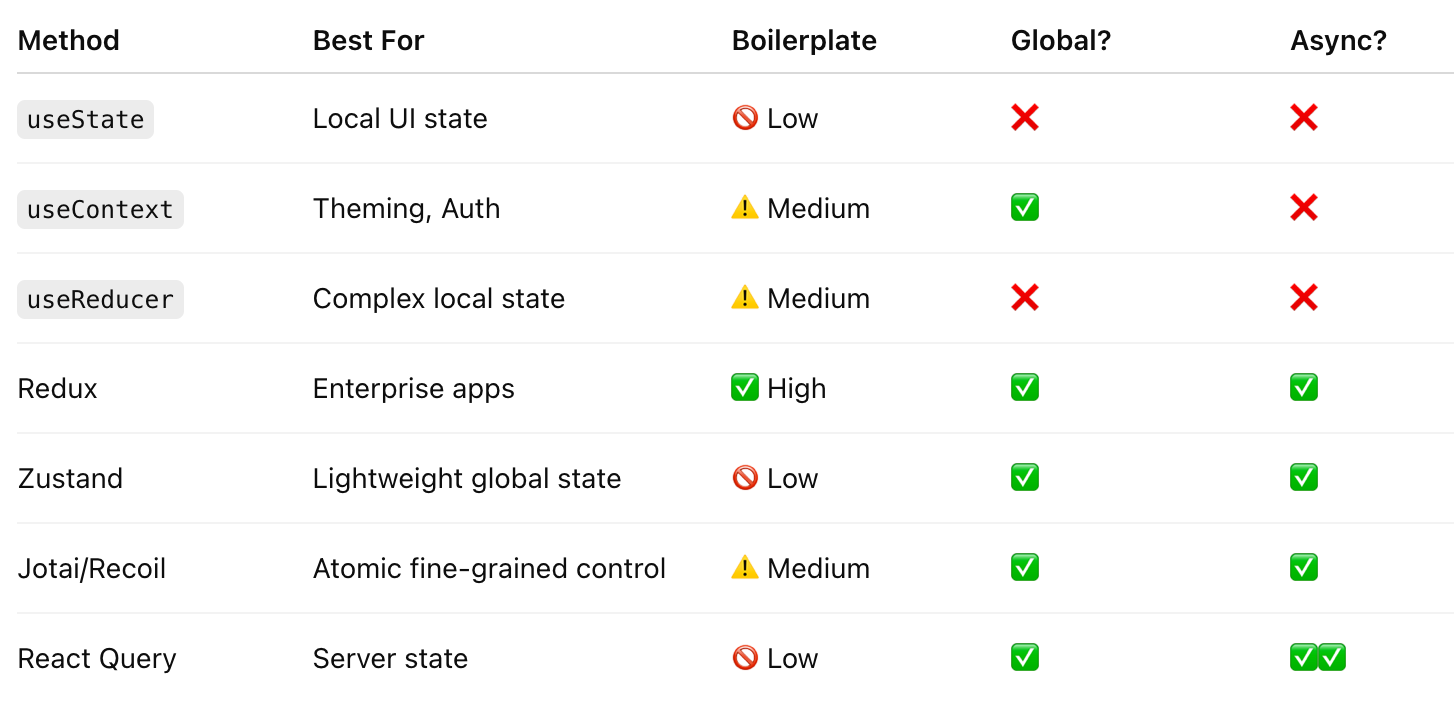
Task: Click the green check in Redux Async column
Action: tap(1304, 388)
